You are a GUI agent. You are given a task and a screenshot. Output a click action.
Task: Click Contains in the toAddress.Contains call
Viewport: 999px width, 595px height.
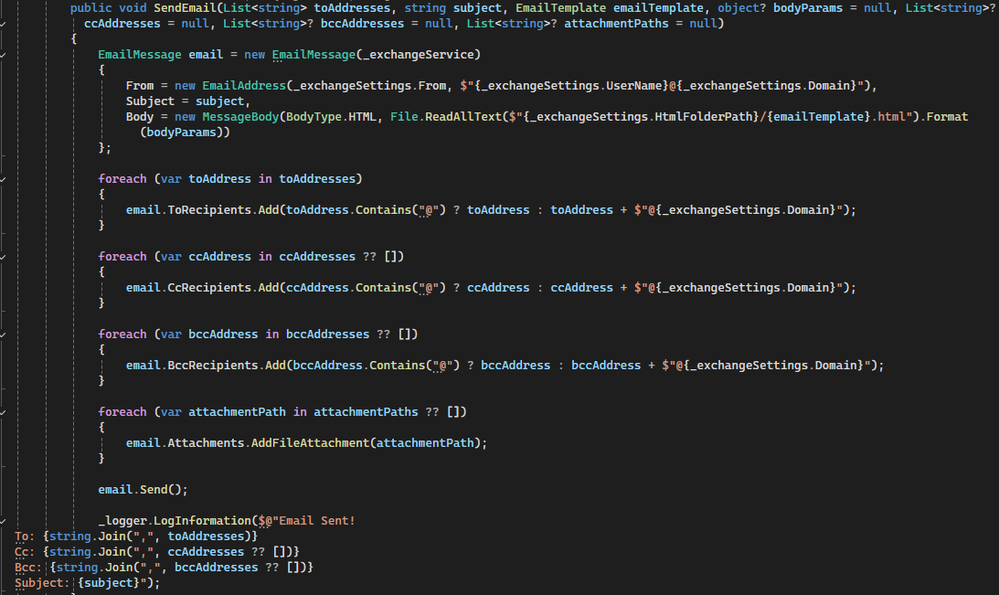[x=383, y=210]
